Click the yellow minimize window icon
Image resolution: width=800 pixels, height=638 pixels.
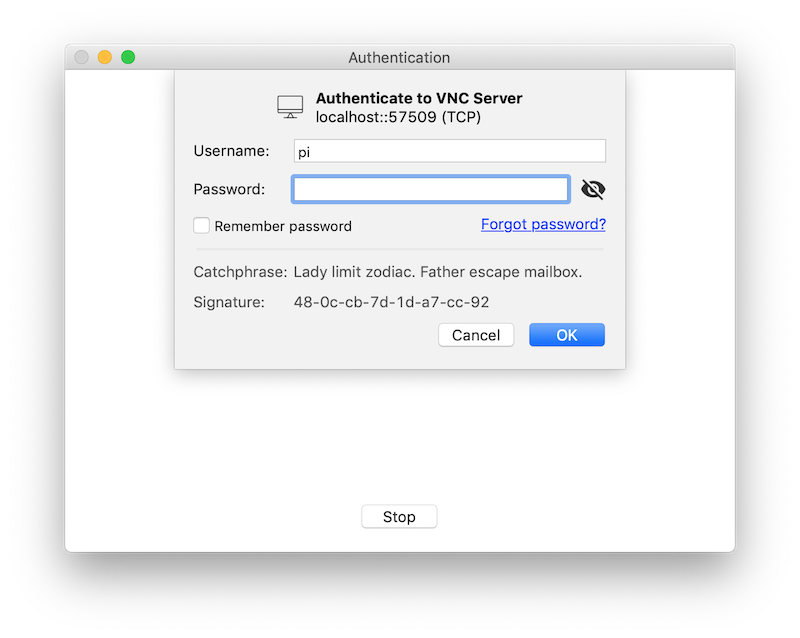(x=104, y=57)
